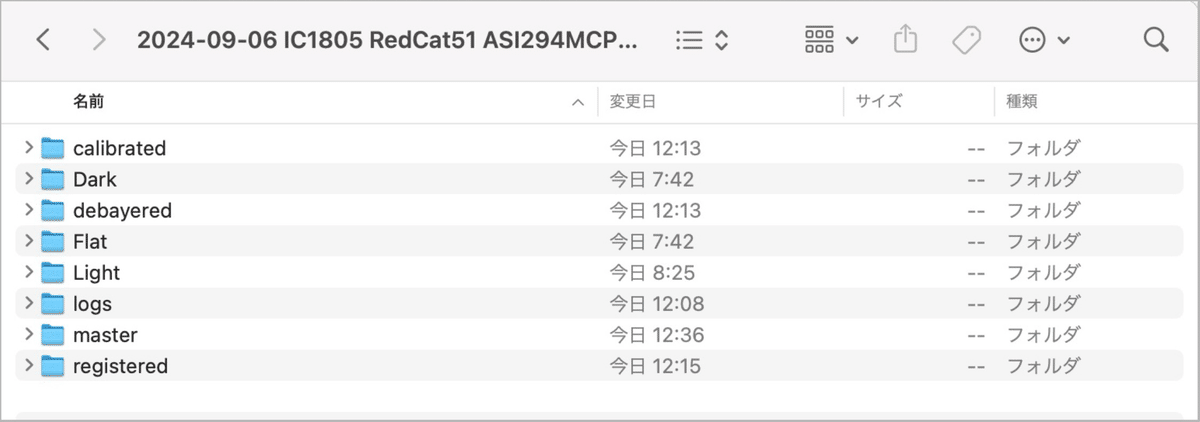Sort by サイズ column header
Screen dimensions: 1200x422
point(918,101)
